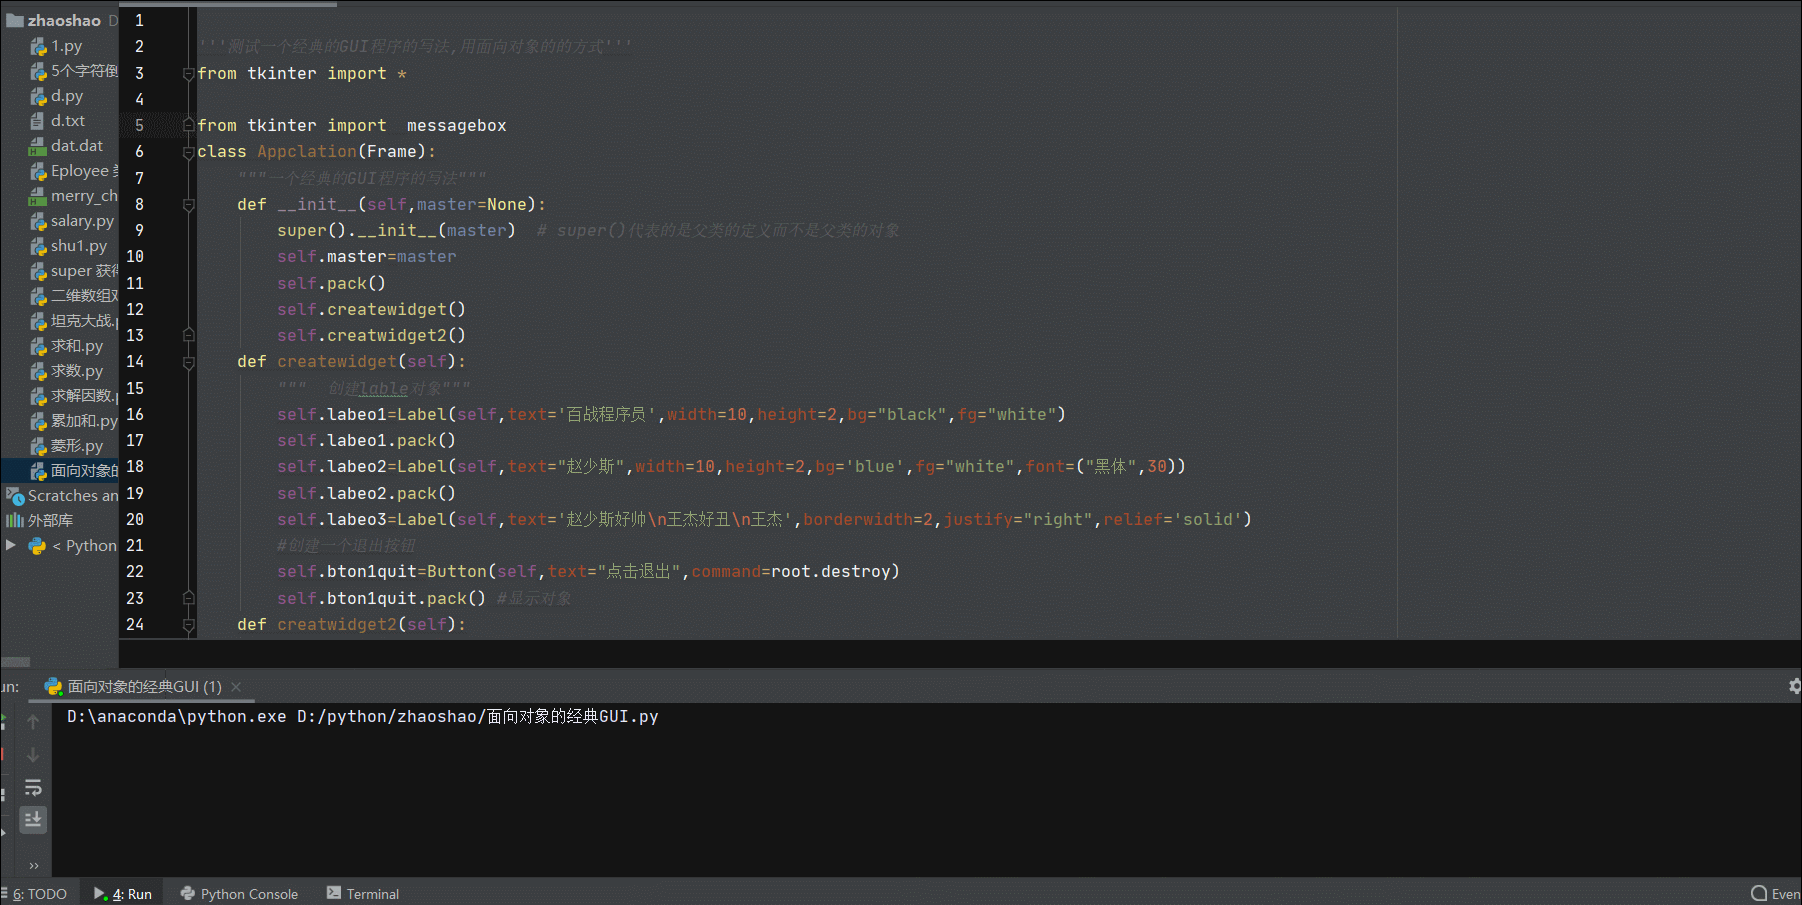Open salary.py in the project tree
This screenshot has width=1802, height=905.
tap(81, 221)
